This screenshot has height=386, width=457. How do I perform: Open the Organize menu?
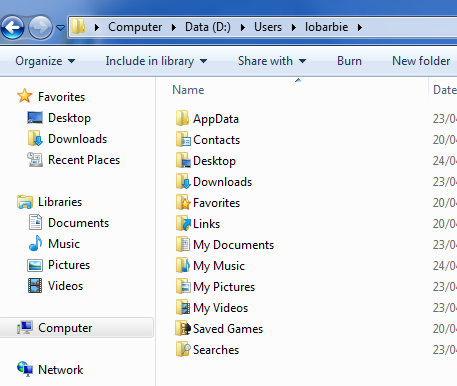coord(45,61)
